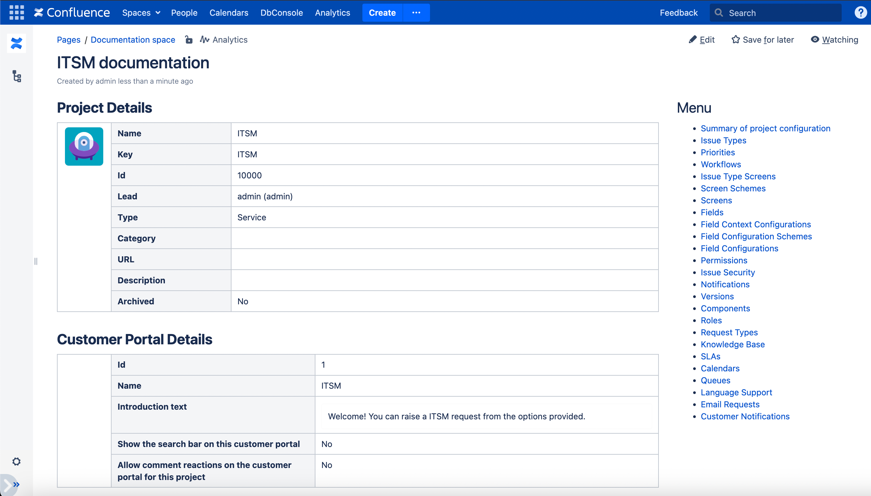The height and width of the screenshot is (496, 871).
Task: Click the Confluence logo in header
Action: click(x=72, y=12)
